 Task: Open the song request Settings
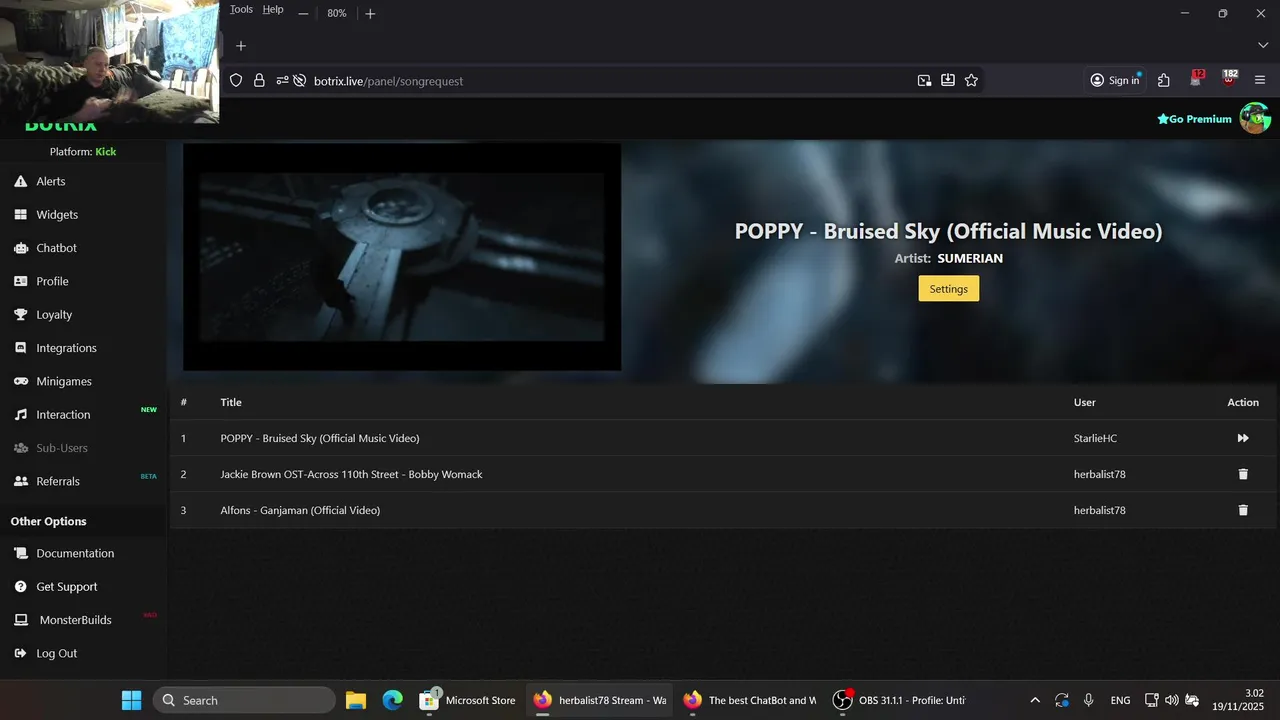click(948, 289)
